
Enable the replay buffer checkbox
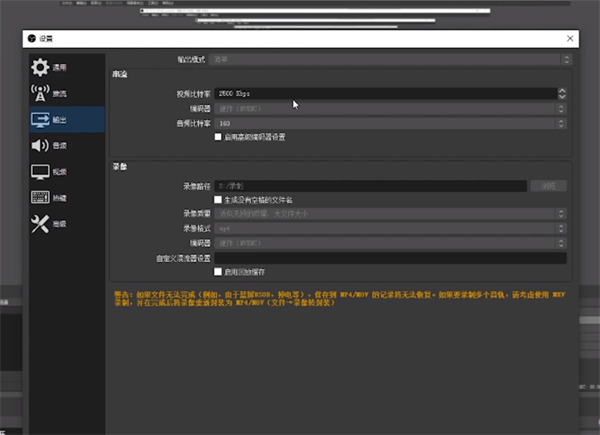(218, 271)
